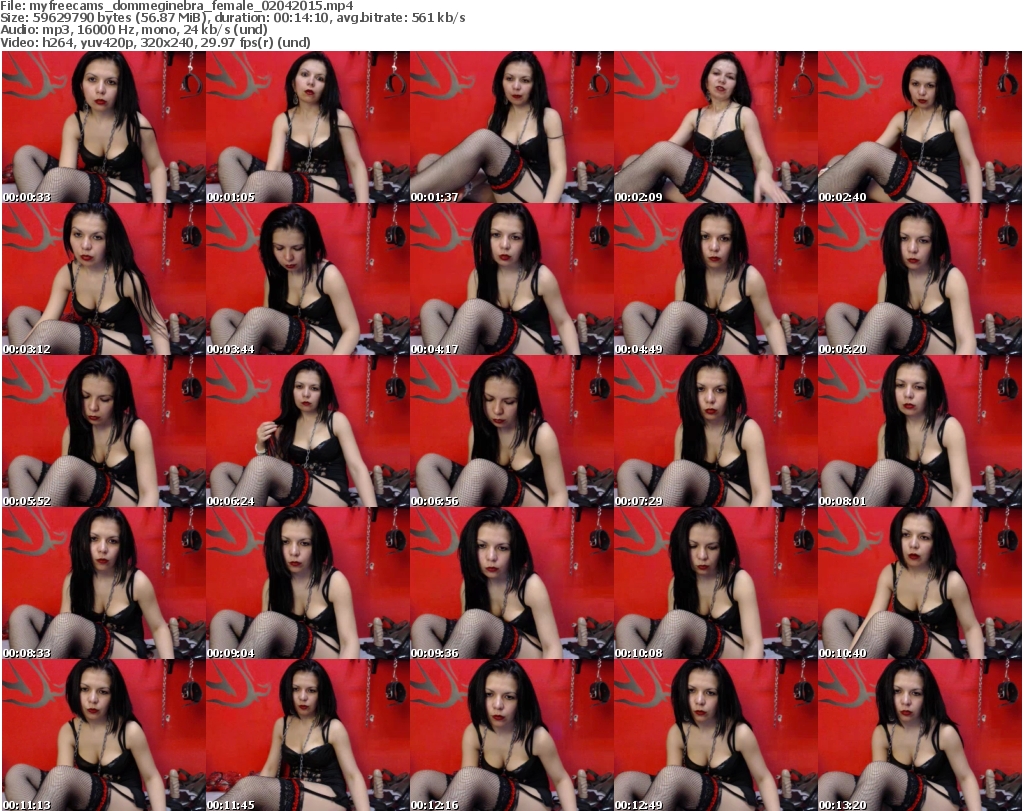Select the thumbnail stamped 00:01:05
The width and height of the screenshot is (1024, 811).
coord(308,127)
